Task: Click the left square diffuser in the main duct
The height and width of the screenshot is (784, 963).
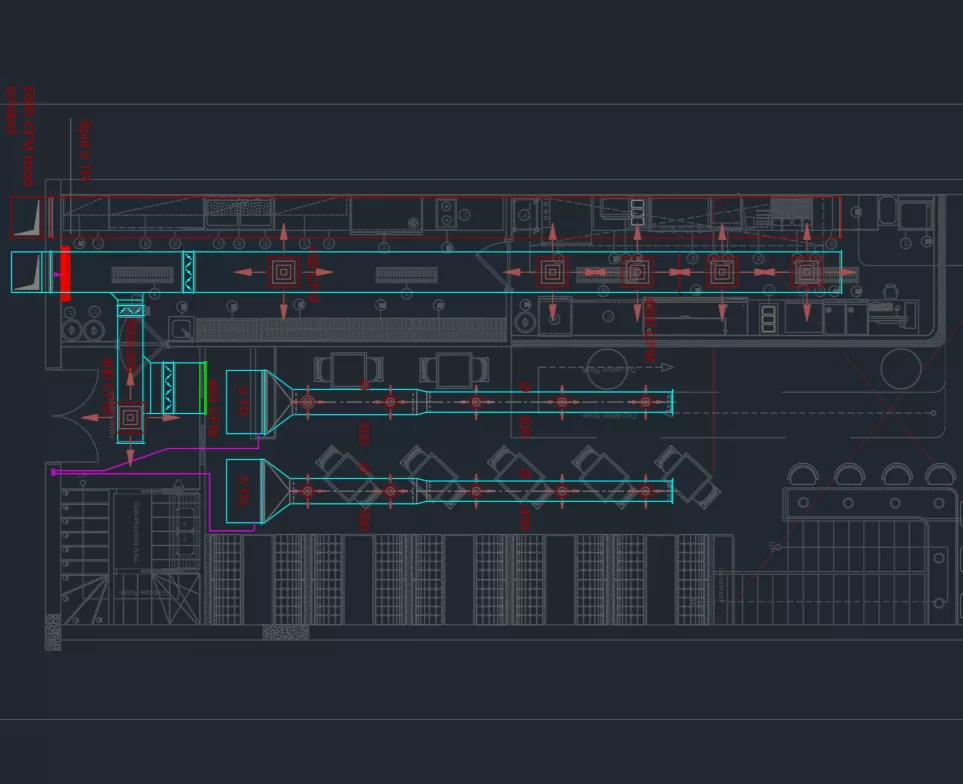Action: click(x=284, y=272)
